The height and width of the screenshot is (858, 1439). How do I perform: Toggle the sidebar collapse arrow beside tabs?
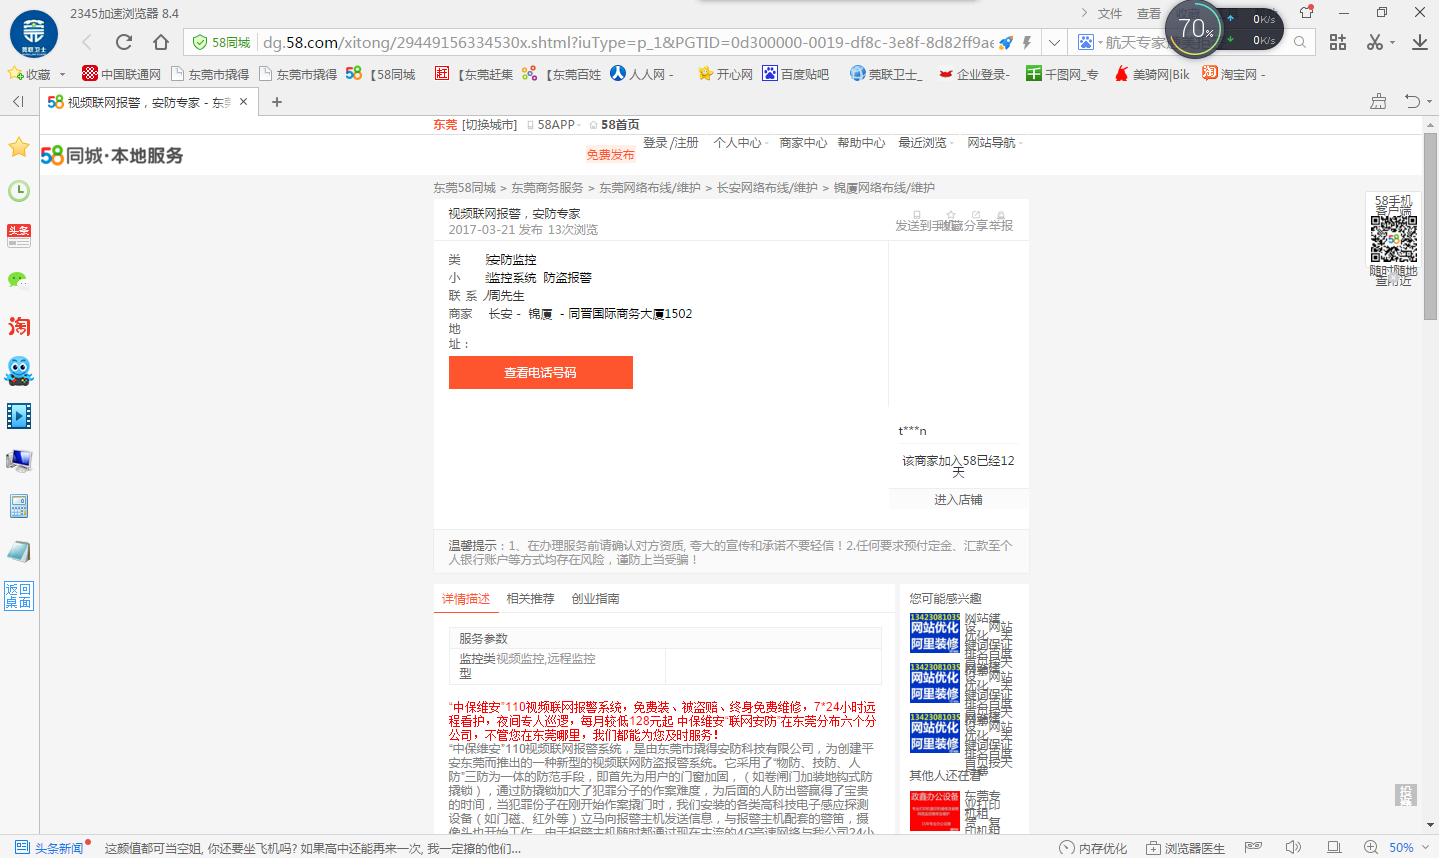point(18,102)
